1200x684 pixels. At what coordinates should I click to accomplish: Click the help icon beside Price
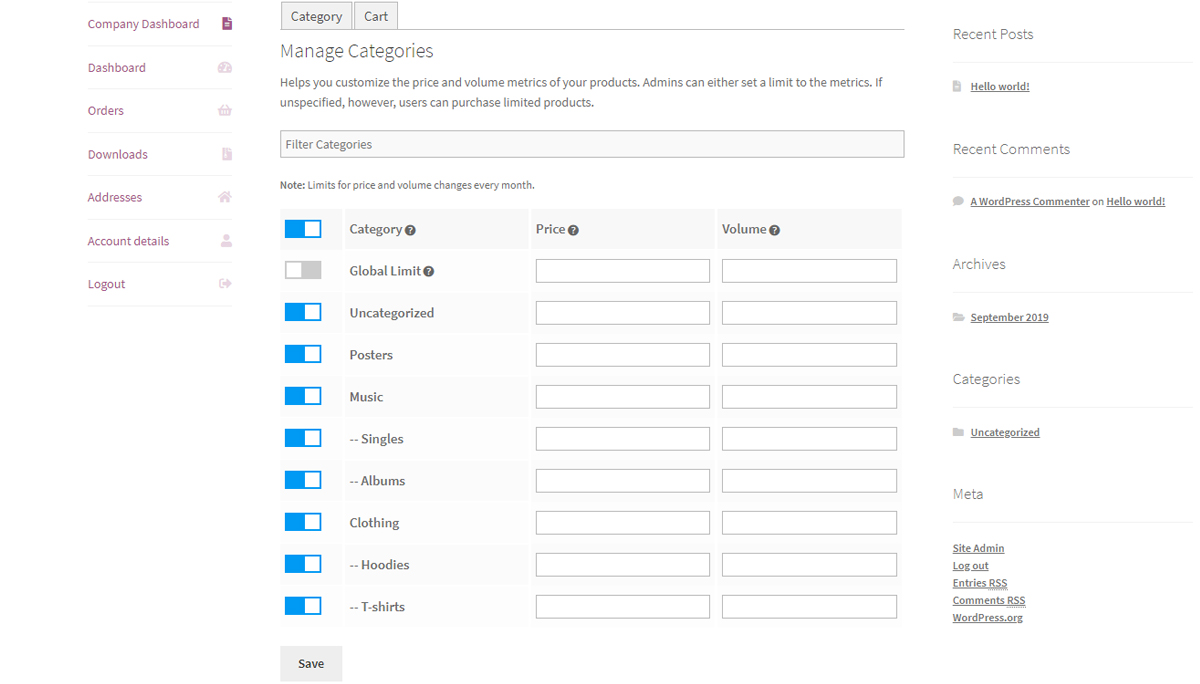[573, 230]
